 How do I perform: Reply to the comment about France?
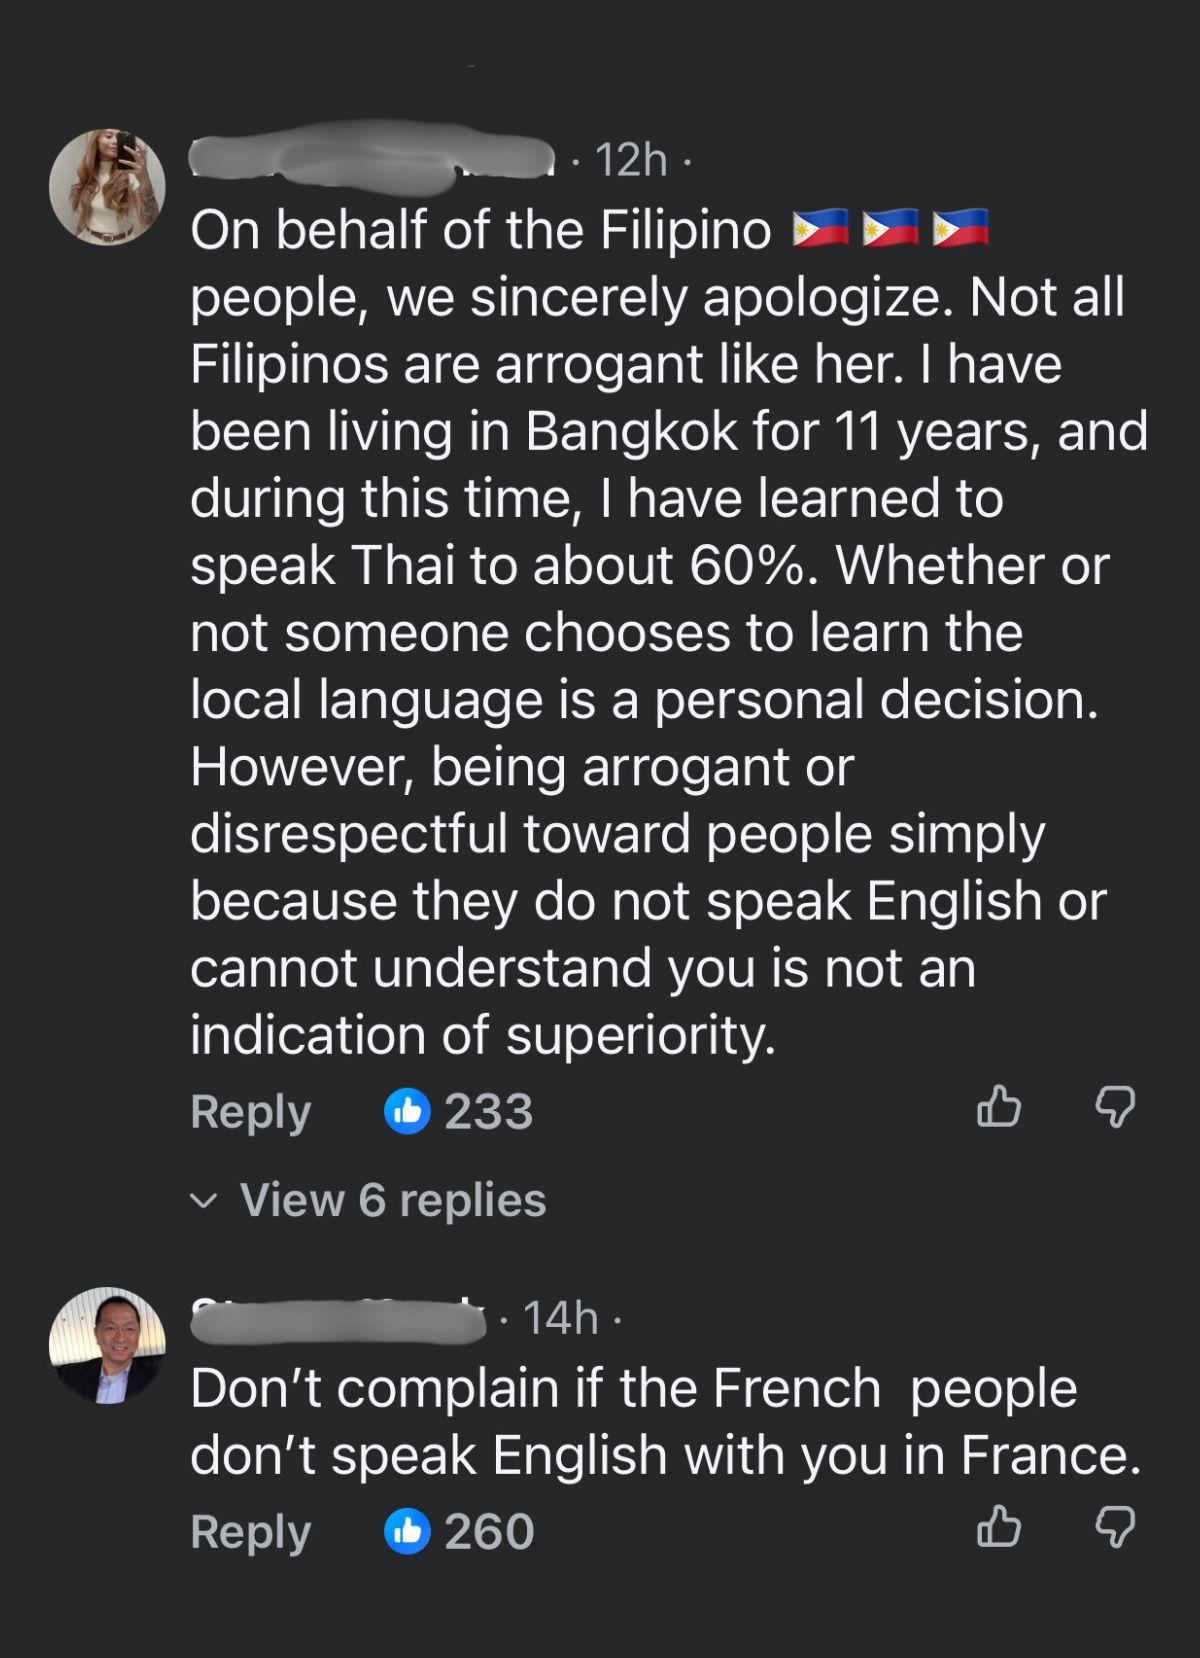[x=250, y=1531]
